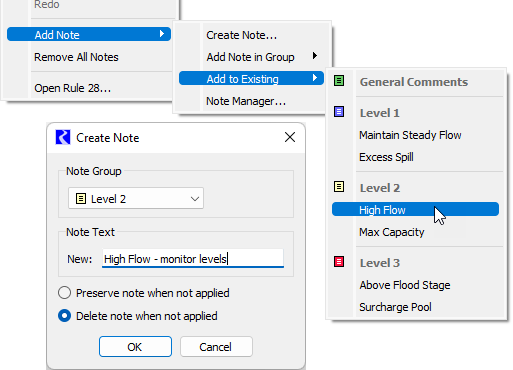Expand the Add Note in Group submenu arrow
This screenshot has height=370, width=513.
pos(315,56)
